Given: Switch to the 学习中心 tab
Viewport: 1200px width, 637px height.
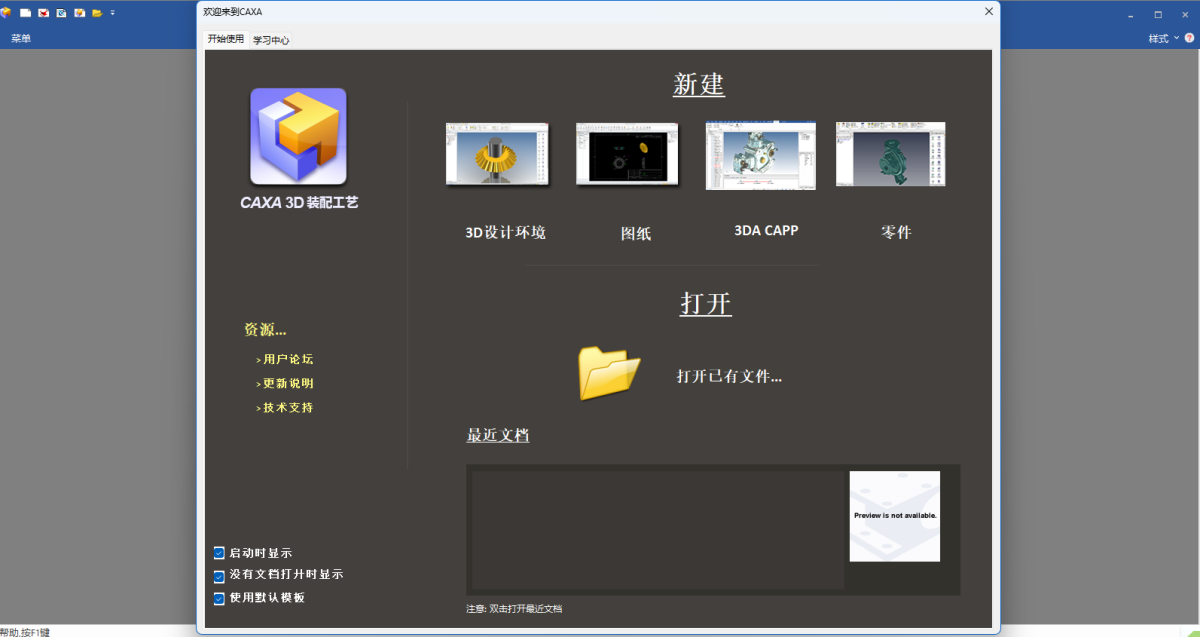Looking at the screenshot, I should 271,40.
